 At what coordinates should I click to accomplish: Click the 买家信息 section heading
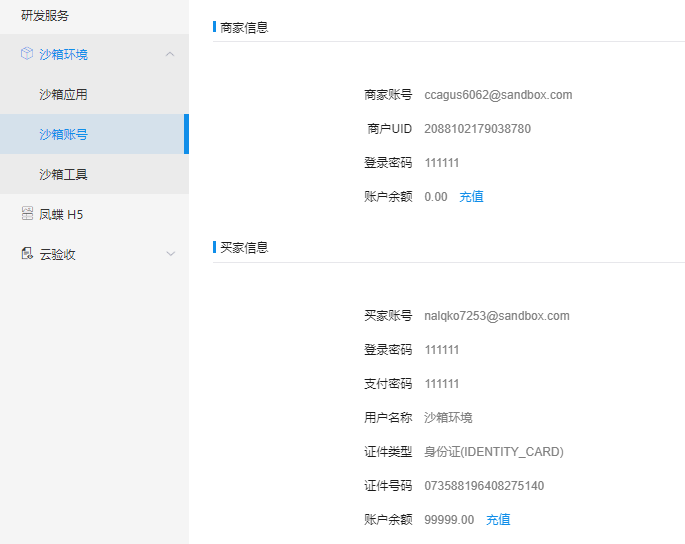244,248
